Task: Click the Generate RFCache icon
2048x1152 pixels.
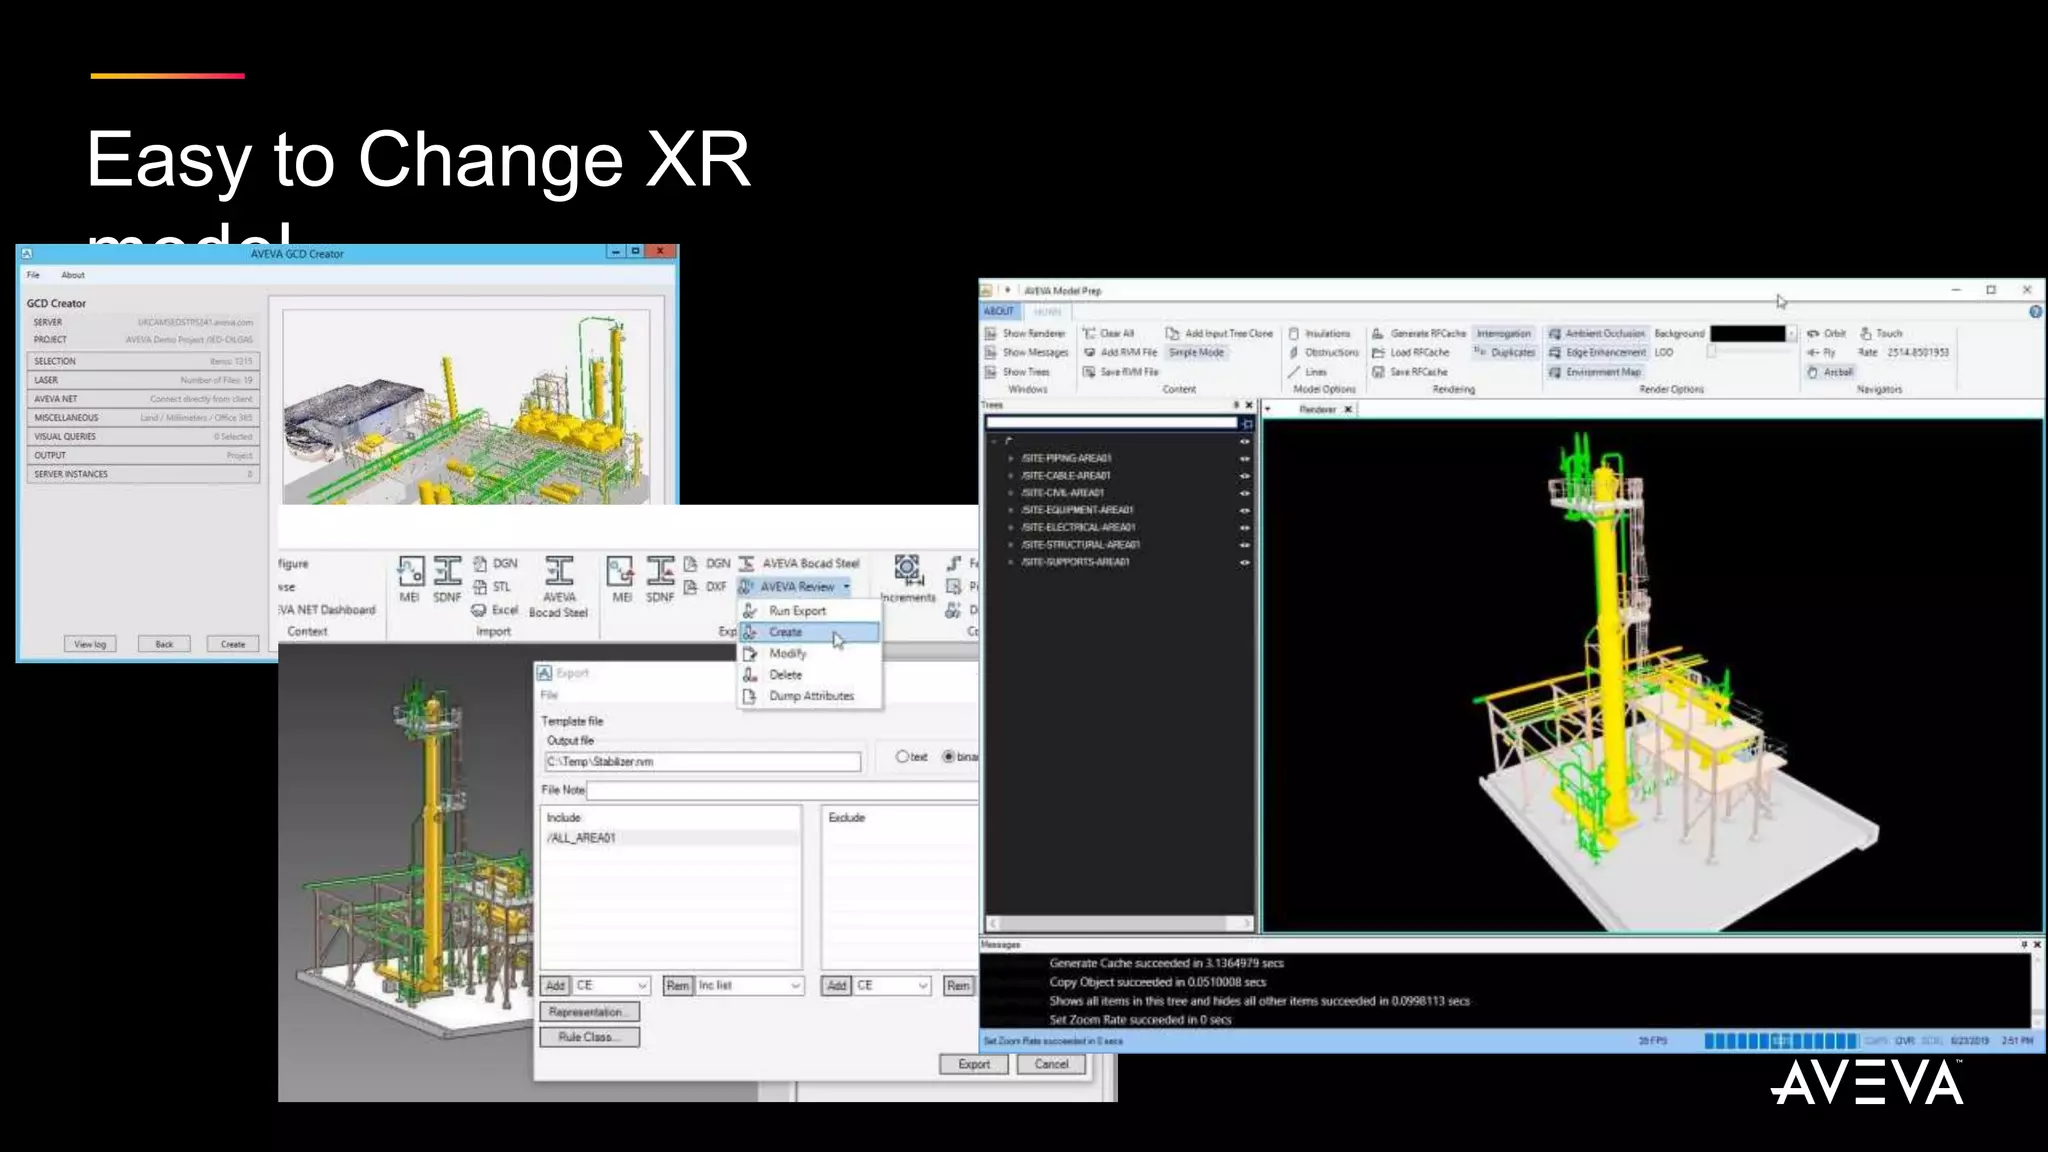Action: click(x=1378, y=333)
